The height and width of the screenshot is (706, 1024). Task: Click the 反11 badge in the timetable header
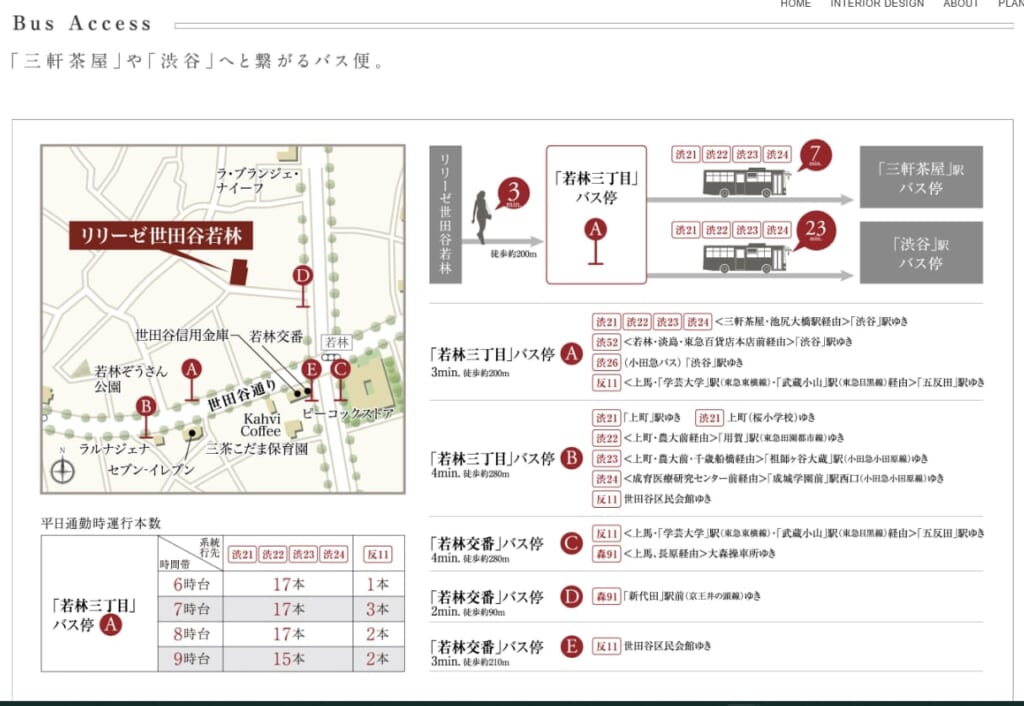[x=378, y=554]
